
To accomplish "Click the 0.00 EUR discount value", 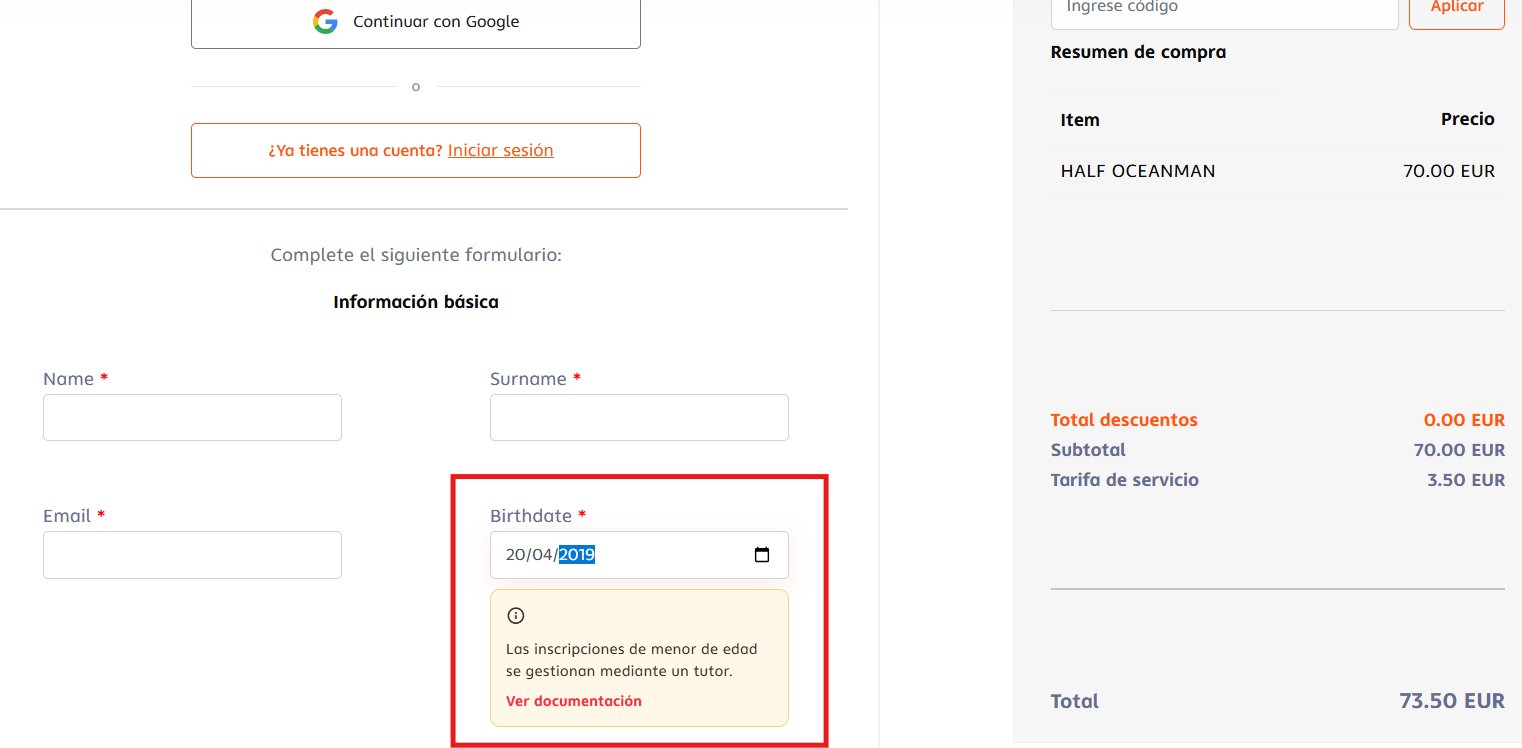I will tap(1464, 420).
